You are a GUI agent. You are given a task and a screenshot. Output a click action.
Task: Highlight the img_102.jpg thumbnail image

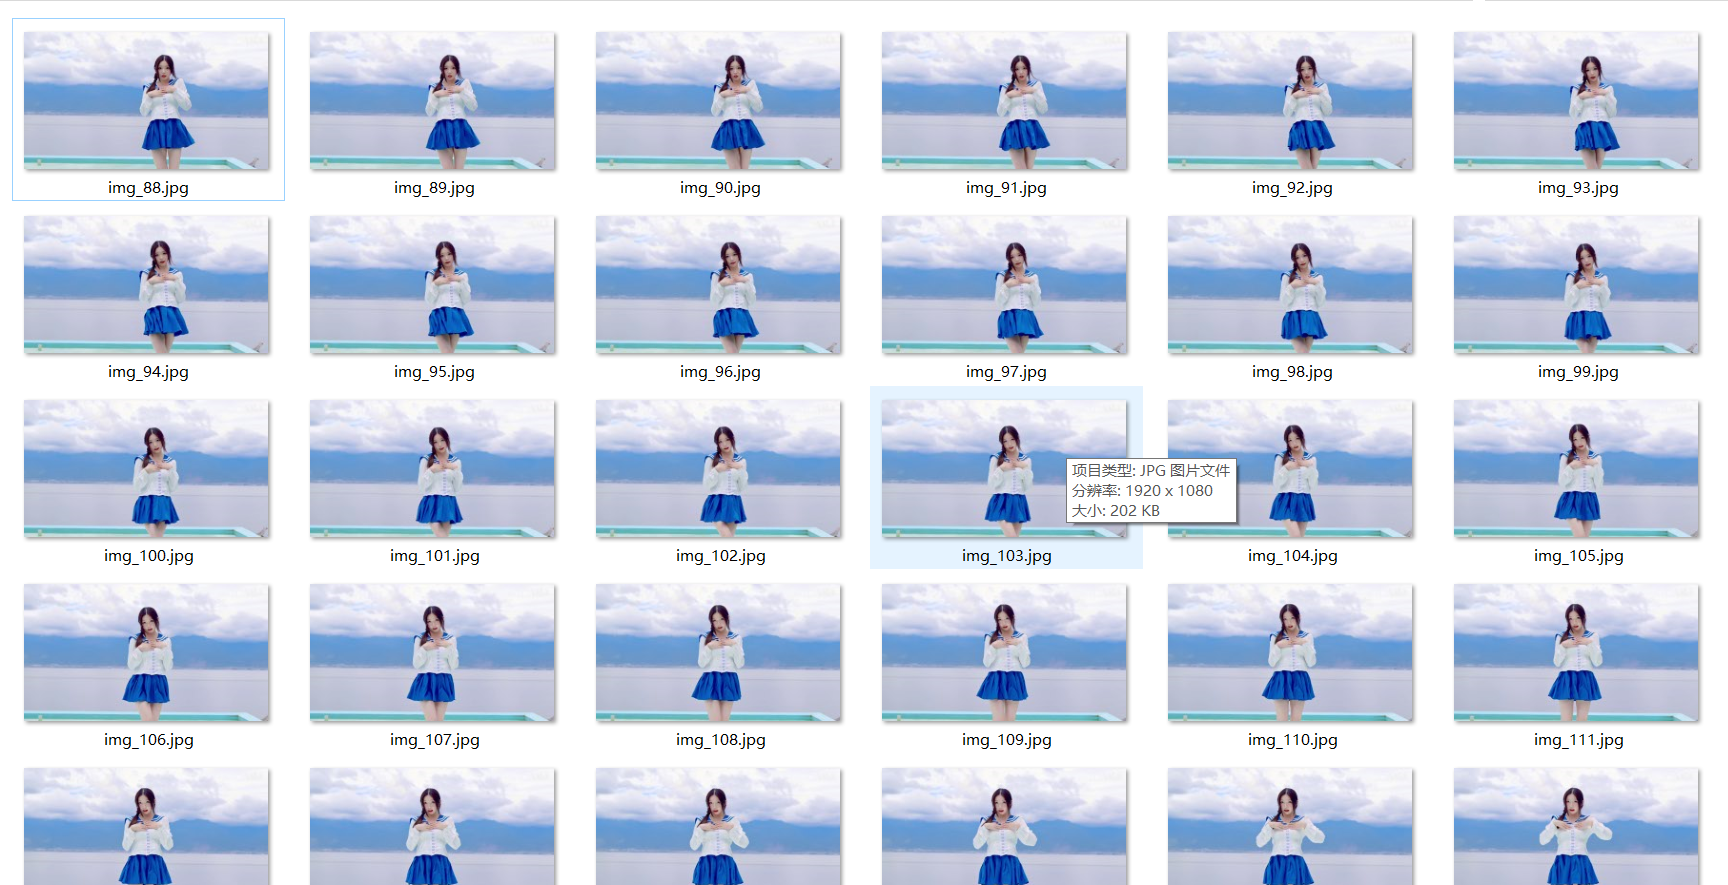tap(718, 468)
